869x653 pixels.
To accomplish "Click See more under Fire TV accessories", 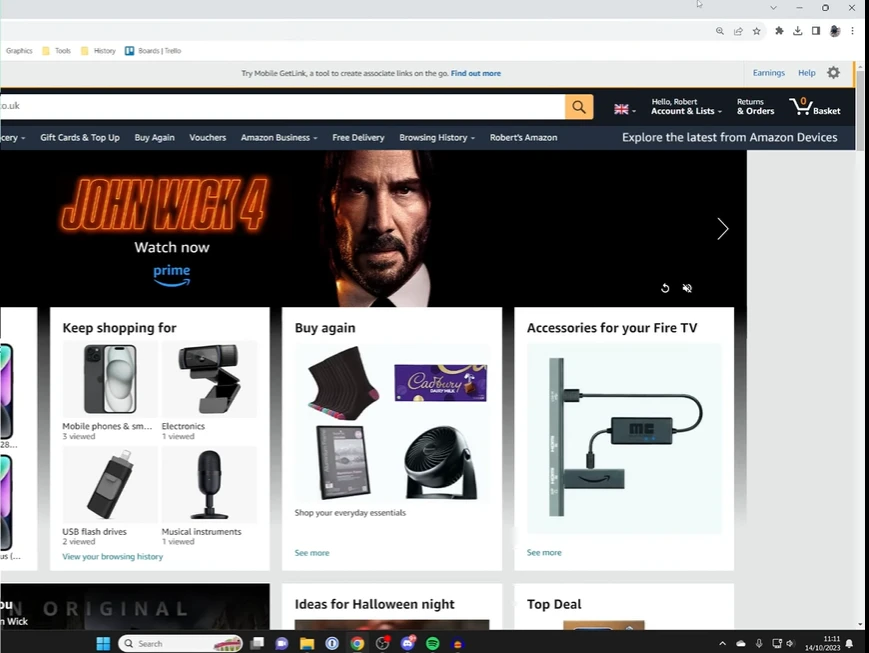I will pyautogui.click(x=544, y=553).
